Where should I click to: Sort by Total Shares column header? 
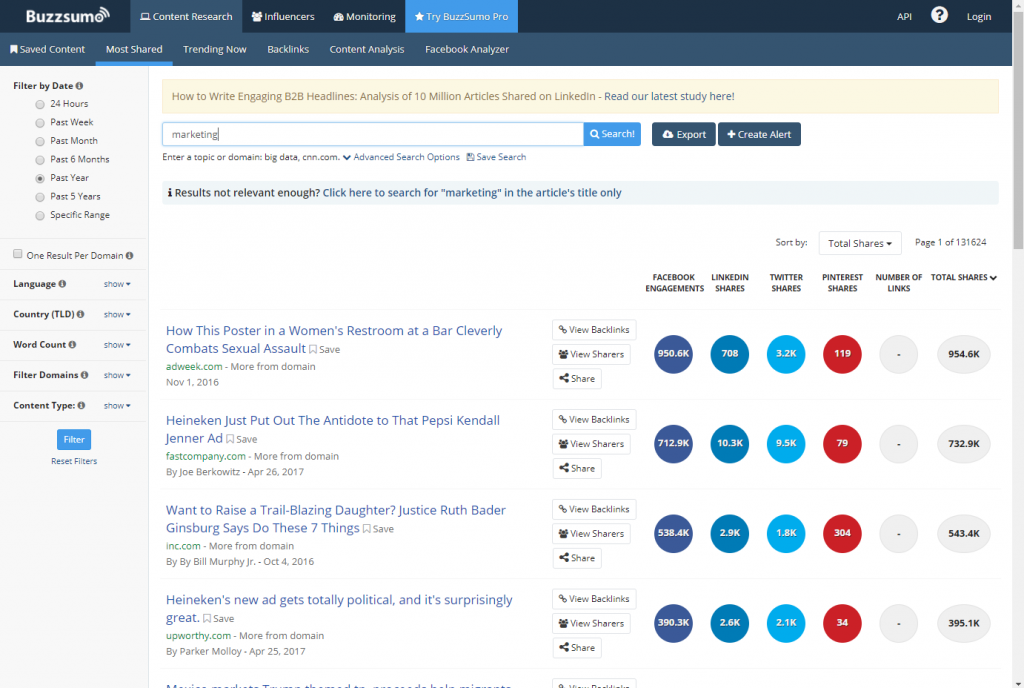pos(963,277)
